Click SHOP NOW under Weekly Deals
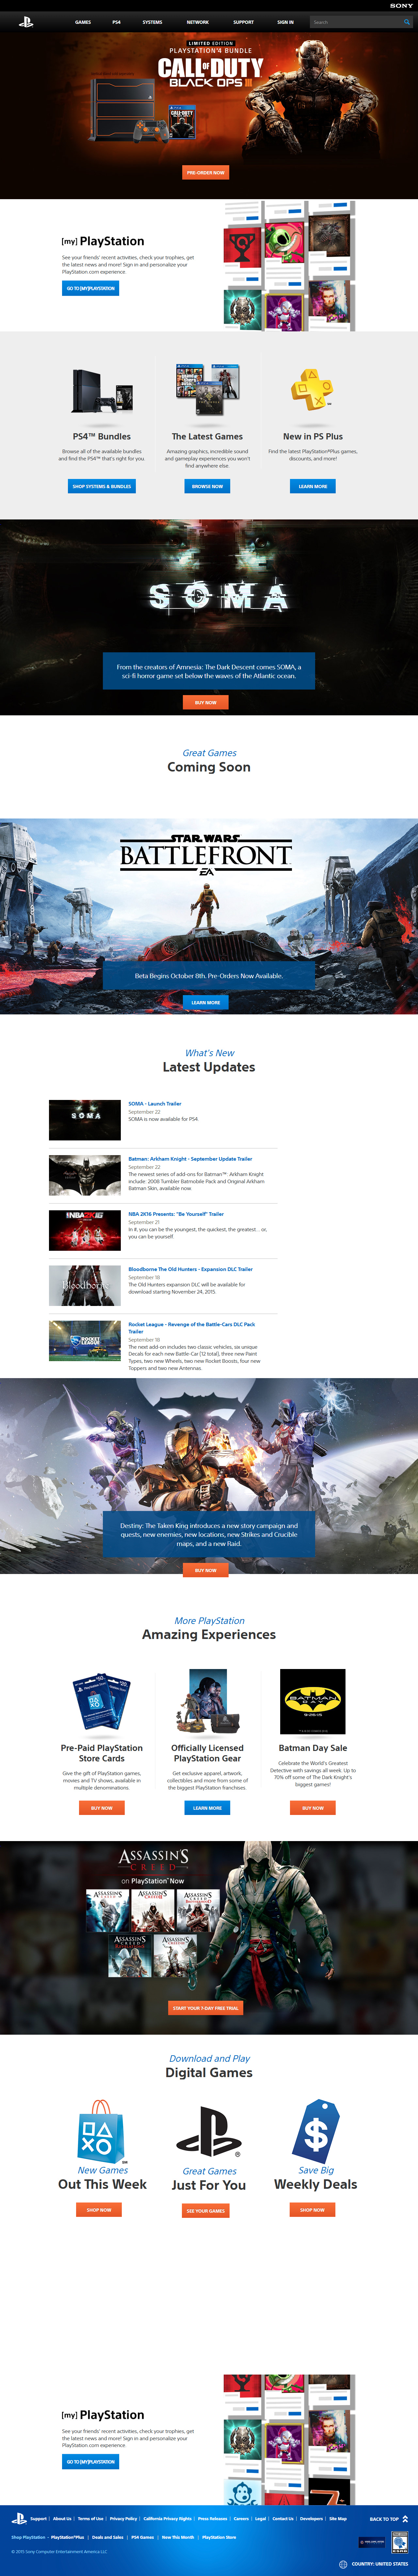This screenshot has height=2576, width=418. tap(312, 2210)
